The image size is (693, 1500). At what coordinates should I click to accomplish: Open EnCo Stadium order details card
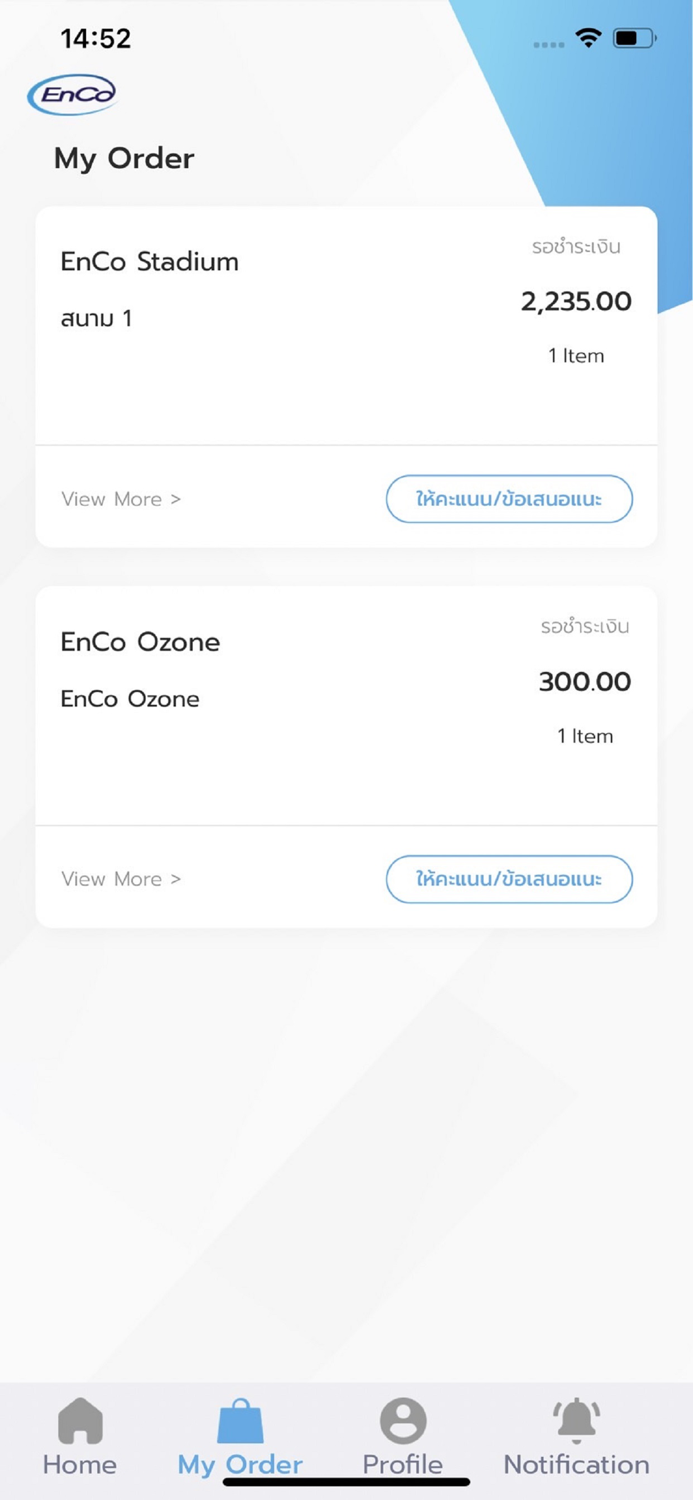[346, 320]
